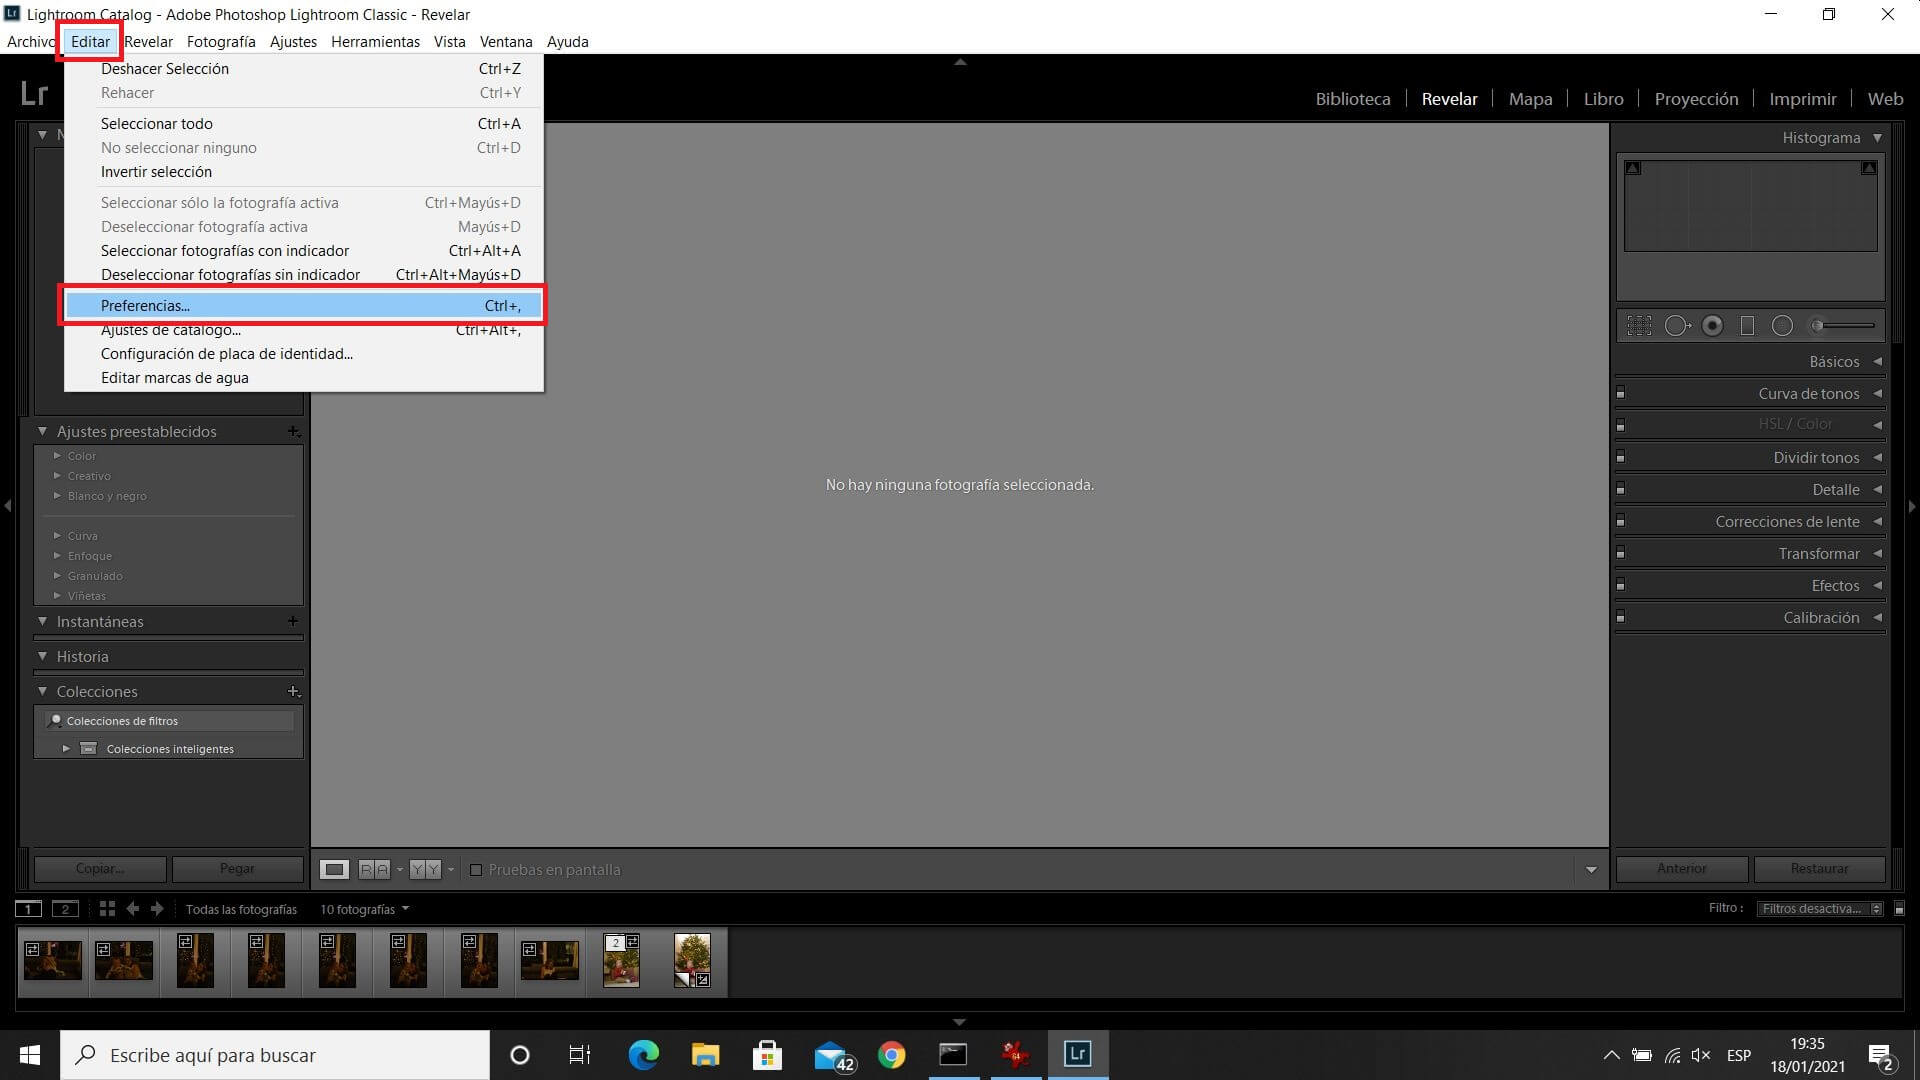Toggle Transformar panel switch
This screenshot has height=1080, width=1920.
tap(1620, 553)
